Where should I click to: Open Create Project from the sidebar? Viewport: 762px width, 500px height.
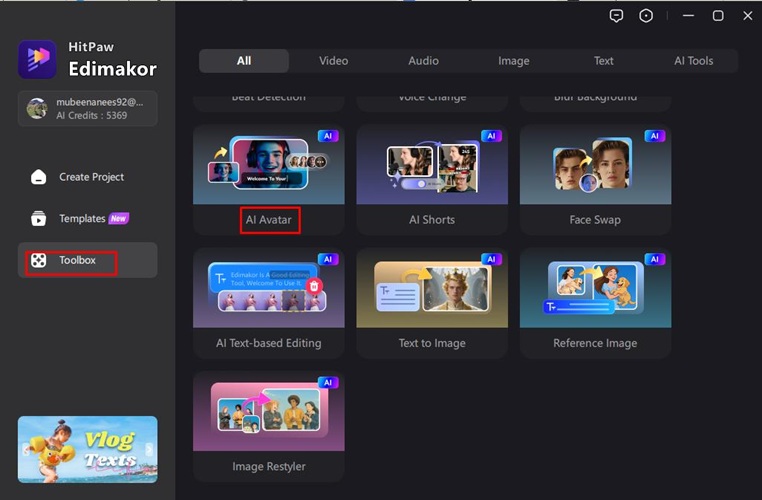pos(87,177)
